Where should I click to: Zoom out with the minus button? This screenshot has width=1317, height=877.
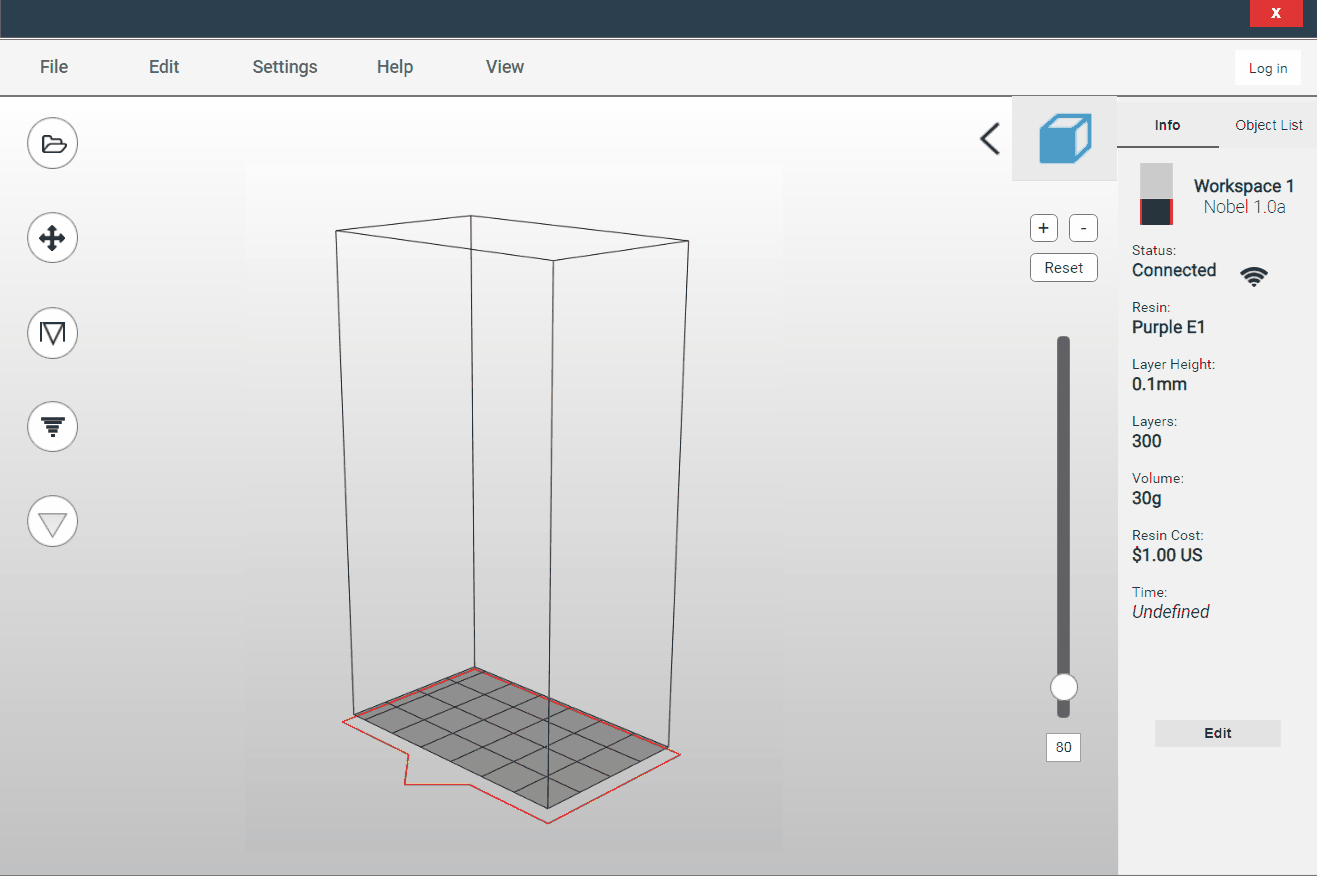tap(1083, 228)
